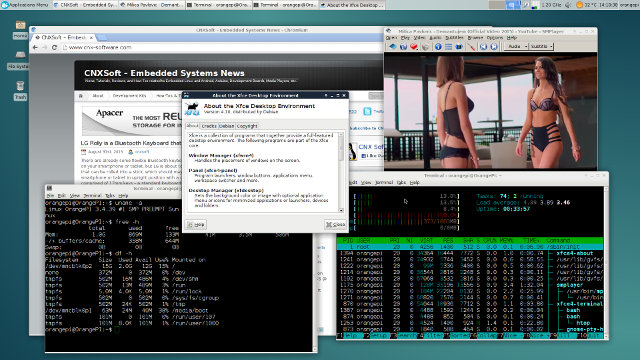Click the grey icon in SMPlayer's toolbar
The width and height of the screenshot is (640, 360).
pyautogui.click(x=425, y=47)
